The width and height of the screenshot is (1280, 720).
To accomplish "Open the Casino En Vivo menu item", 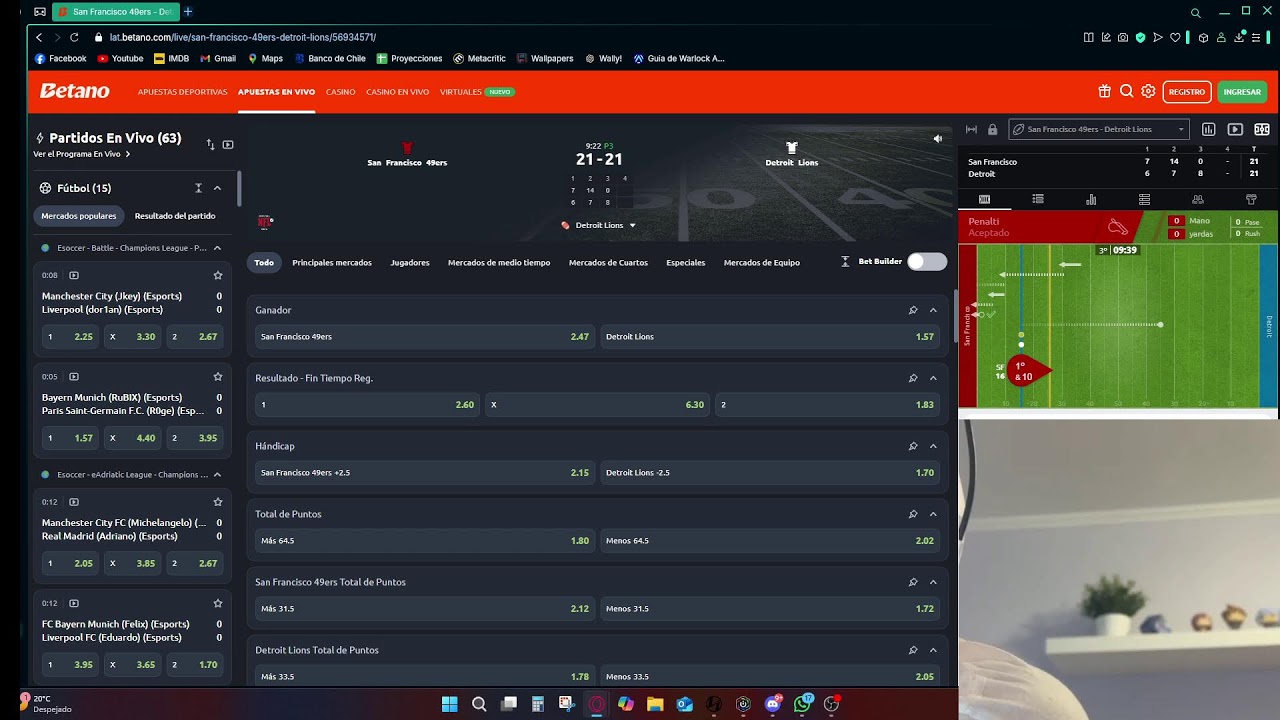I will 397,92.
